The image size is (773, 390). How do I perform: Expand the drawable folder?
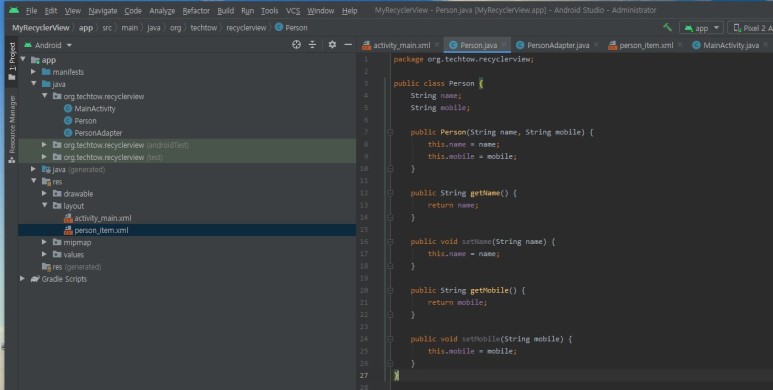[x=44, y=194]
